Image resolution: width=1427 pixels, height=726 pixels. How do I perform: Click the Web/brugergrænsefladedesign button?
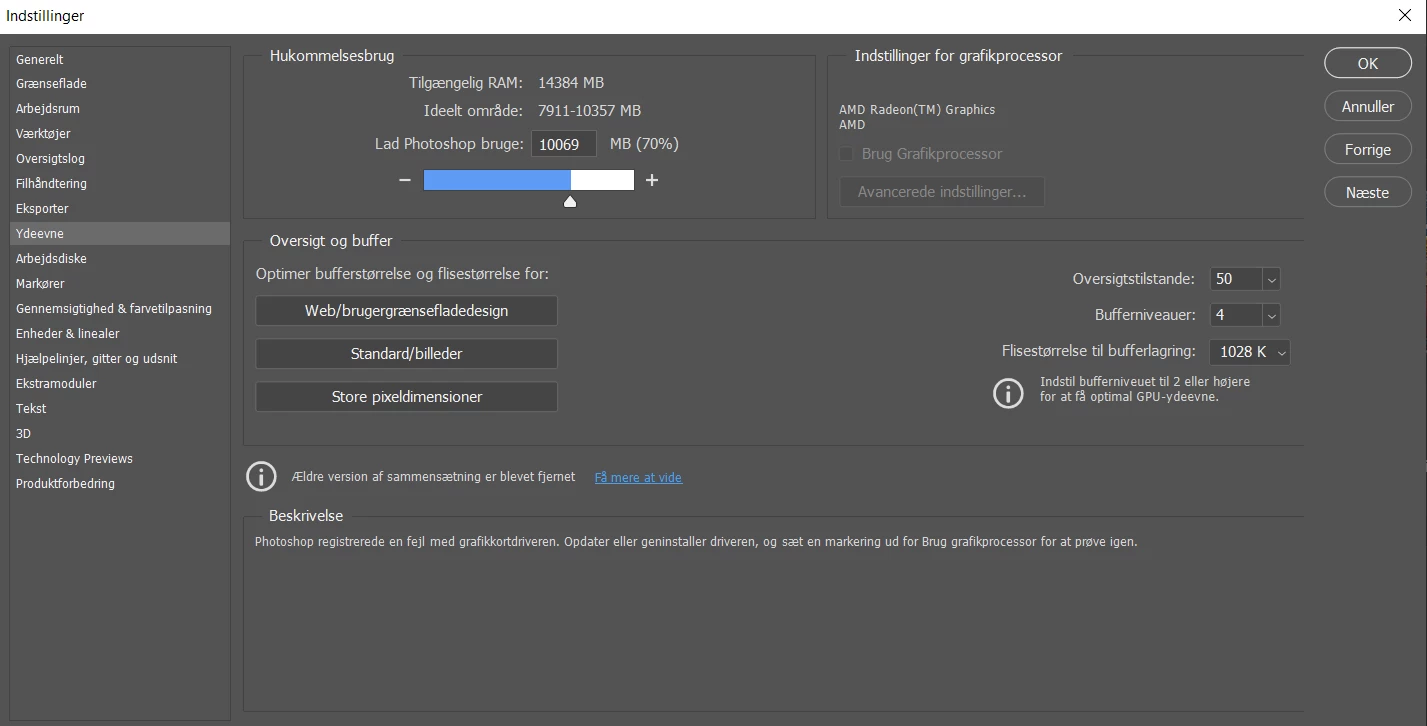[x=406, y=311]
